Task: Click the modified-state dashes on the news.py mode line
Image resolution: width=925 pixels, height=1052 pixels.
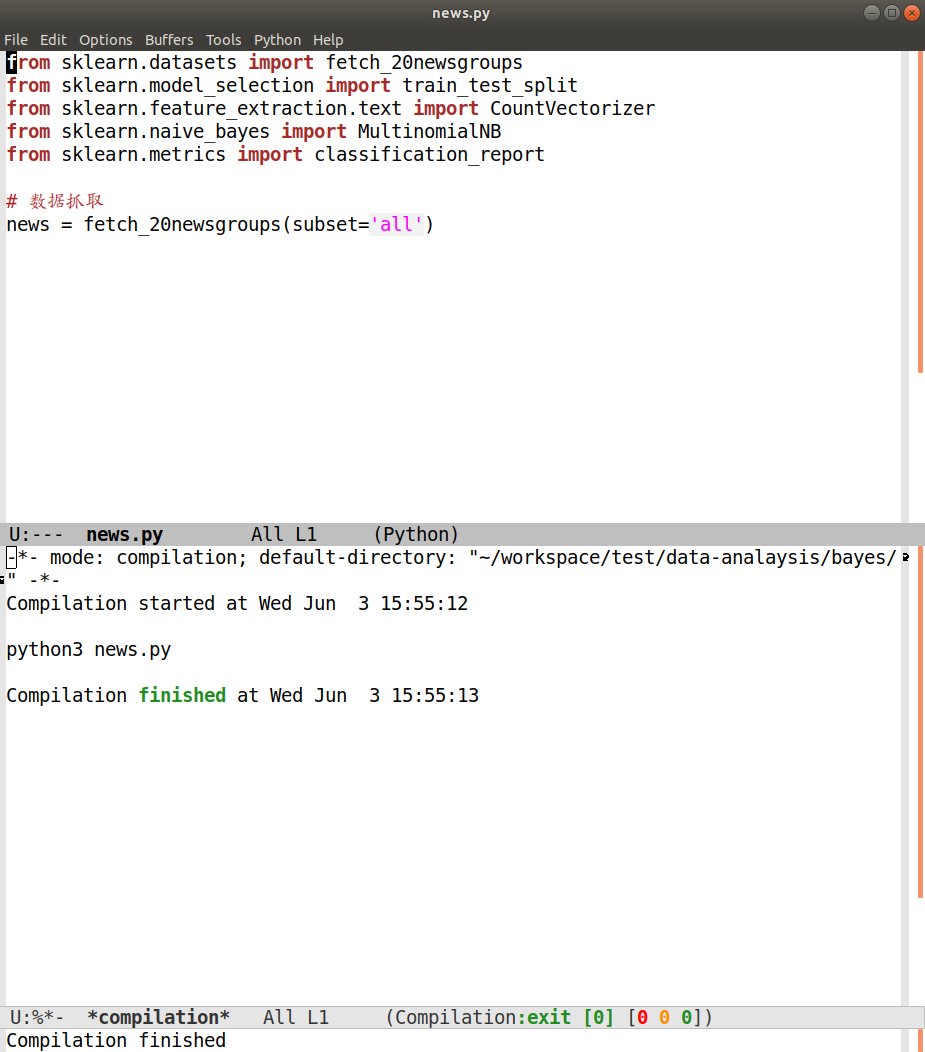Action: pos(50,534)
